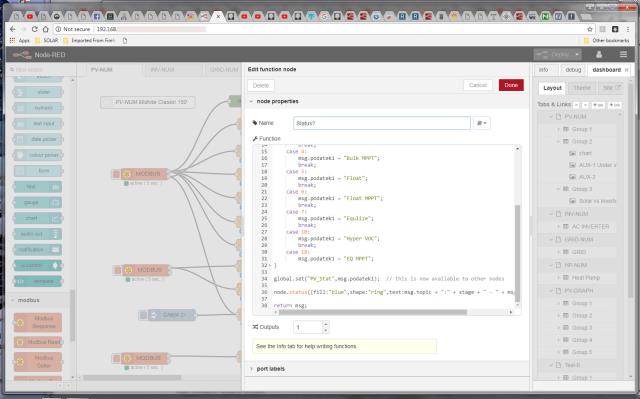Open the Deploy dropdown arrow
The width and height of the screenshot is (640, 399).
tap(577, 54)
